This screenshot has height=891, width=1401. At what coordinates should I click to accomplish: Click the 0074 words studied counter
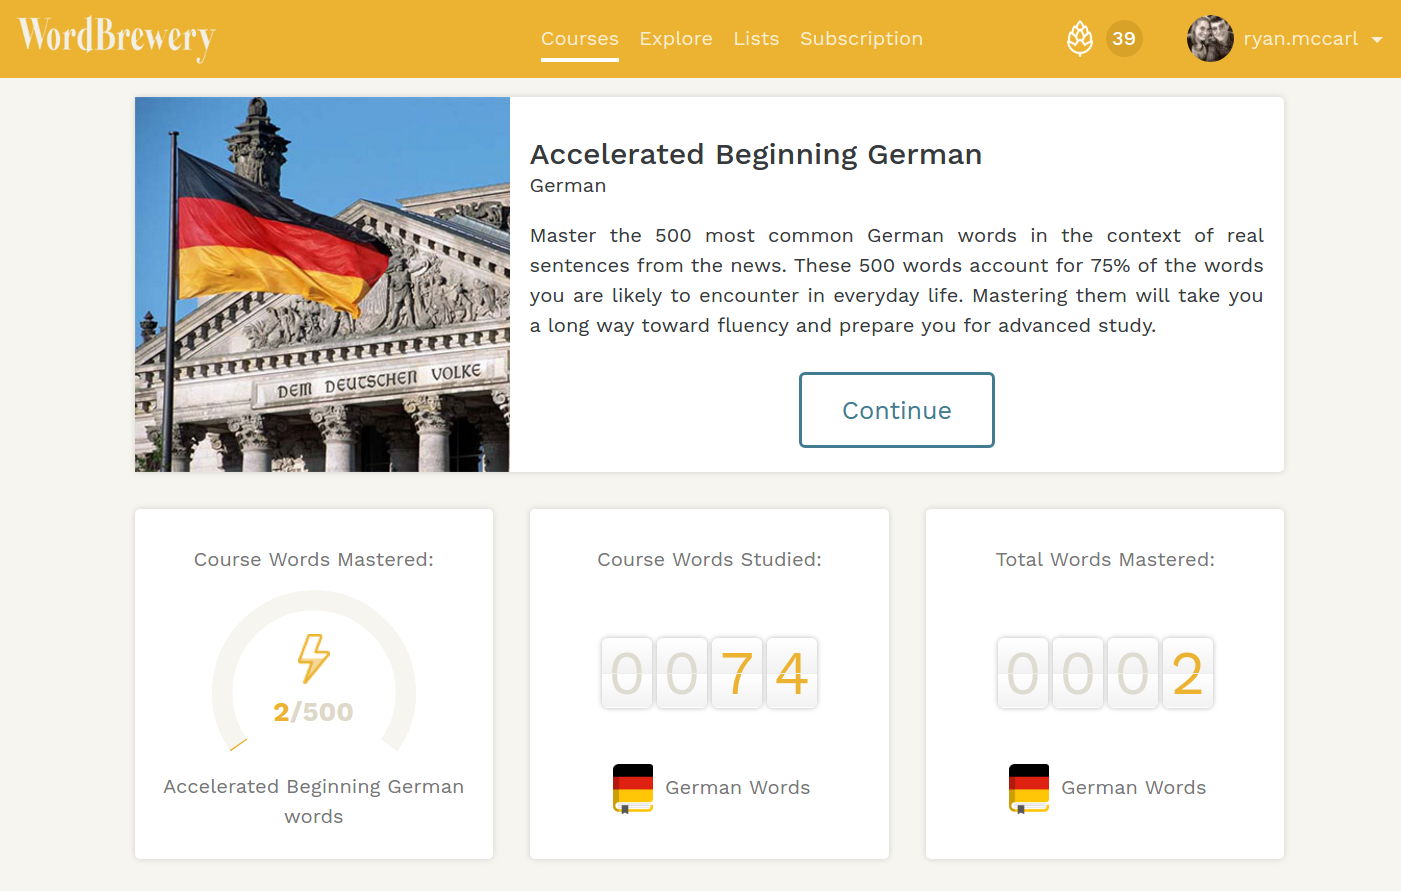[709, 673]
